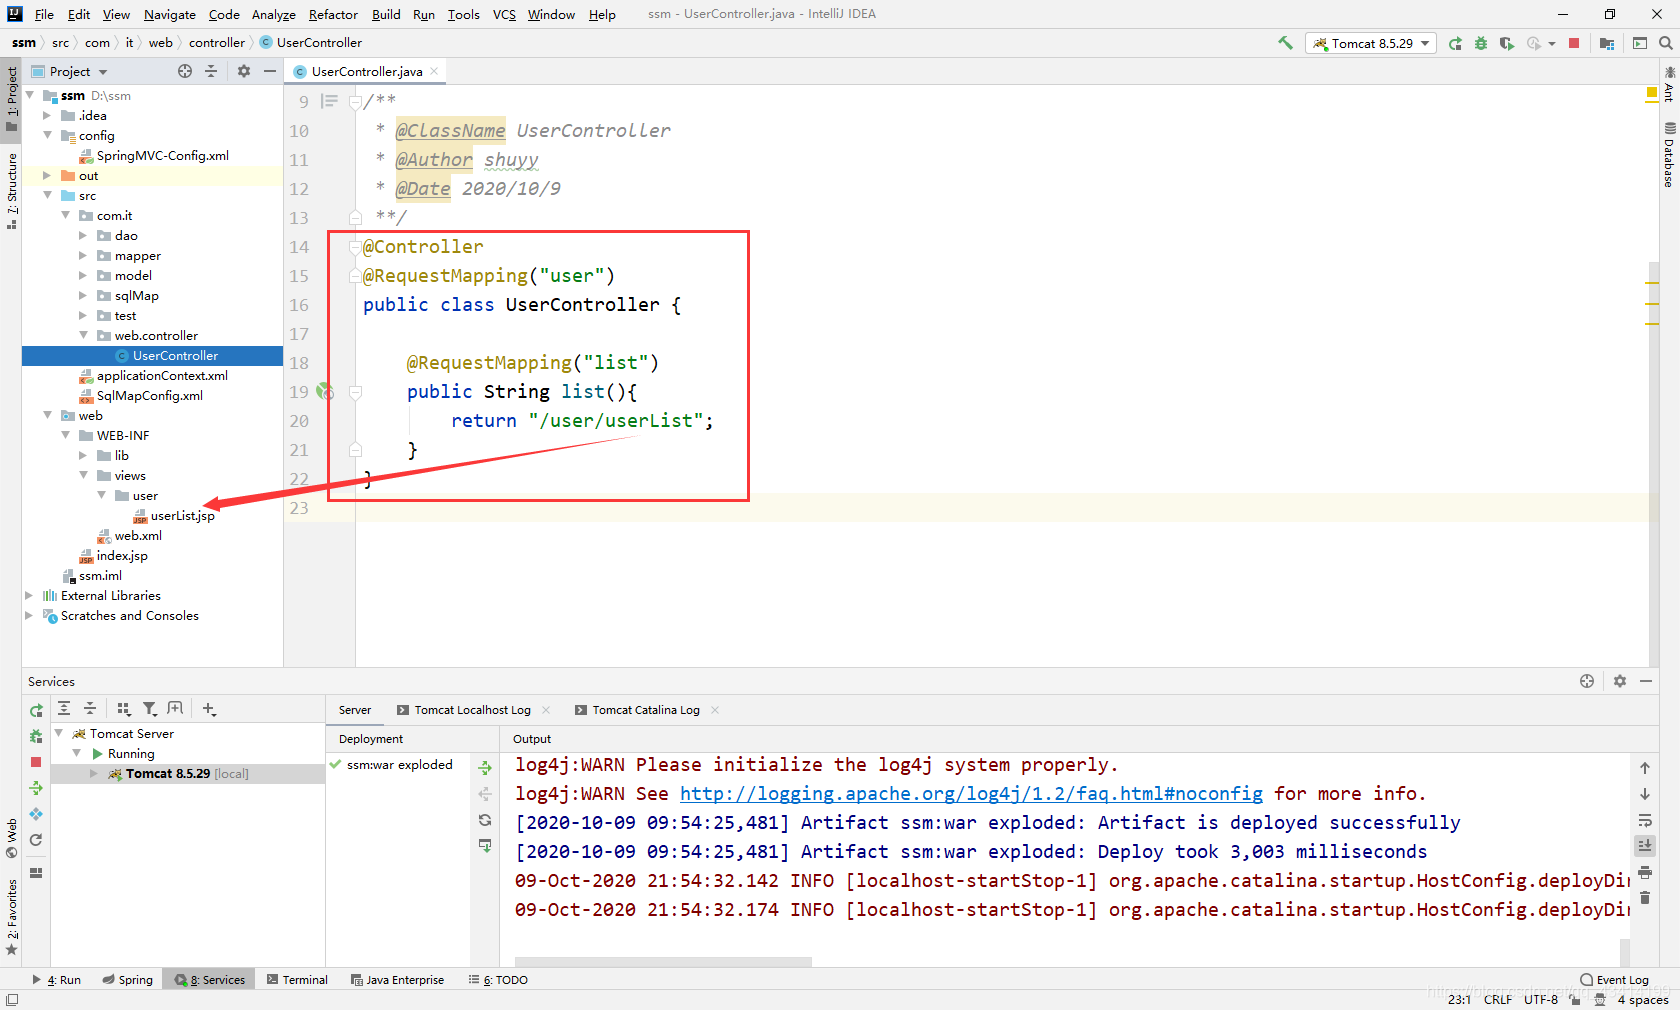Close the UserController.java editor tab
This screenshot has height=1010, width=1680.
pyautogui.click(x=434, y=71)
